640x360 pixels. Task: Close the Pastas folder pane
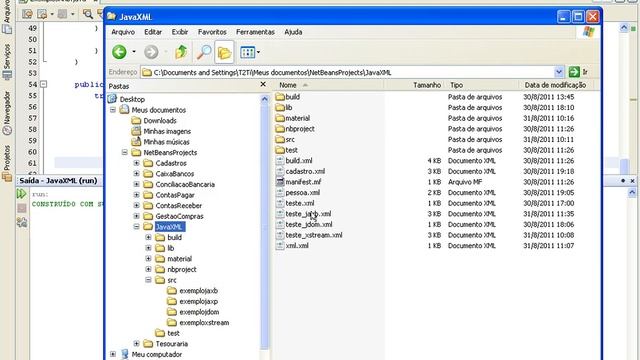tap(263, 84)
